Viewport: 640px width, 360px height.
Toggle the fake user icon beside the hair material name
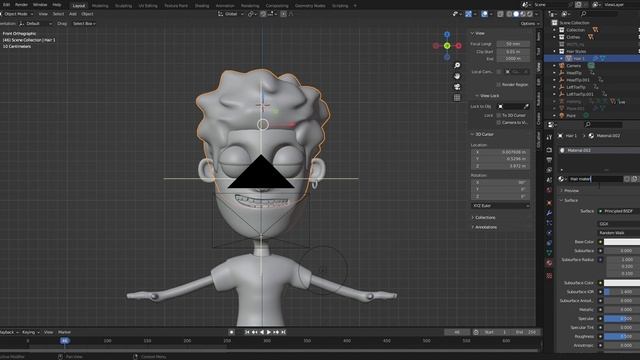point(627,179)
